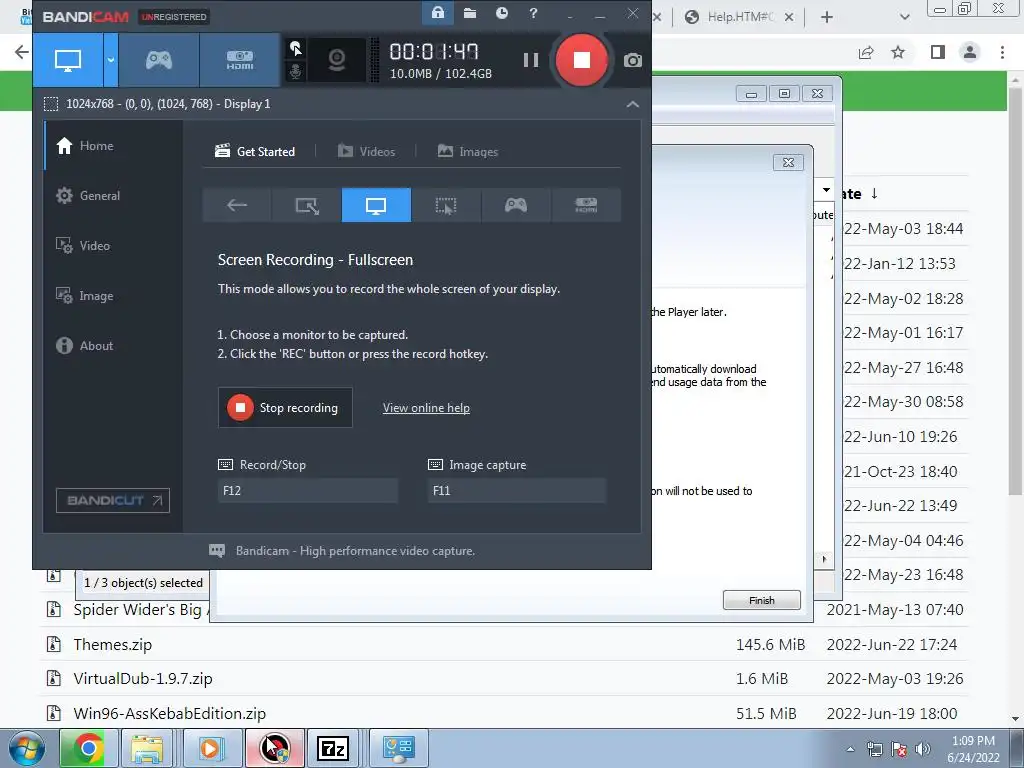Open a new browser tab with plus

point(827,17)
